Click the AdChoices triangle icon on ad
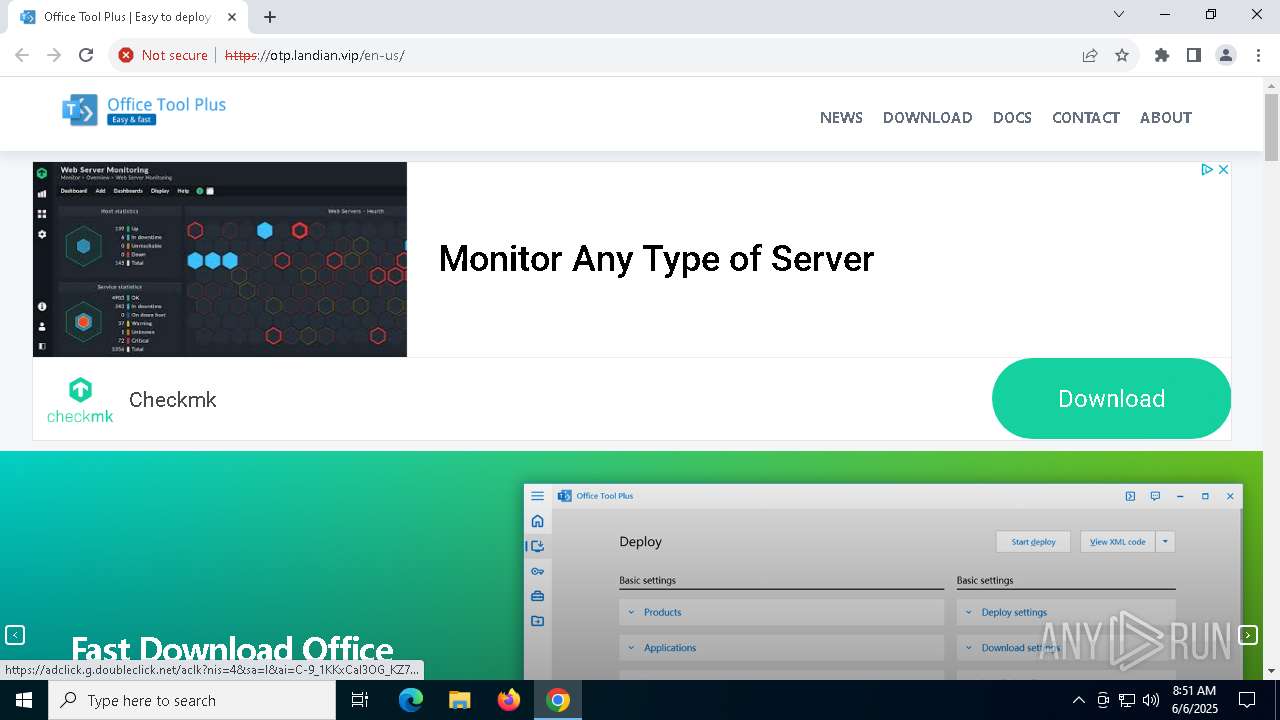This screenshot has width=1280, height=720. point(1207,170)
